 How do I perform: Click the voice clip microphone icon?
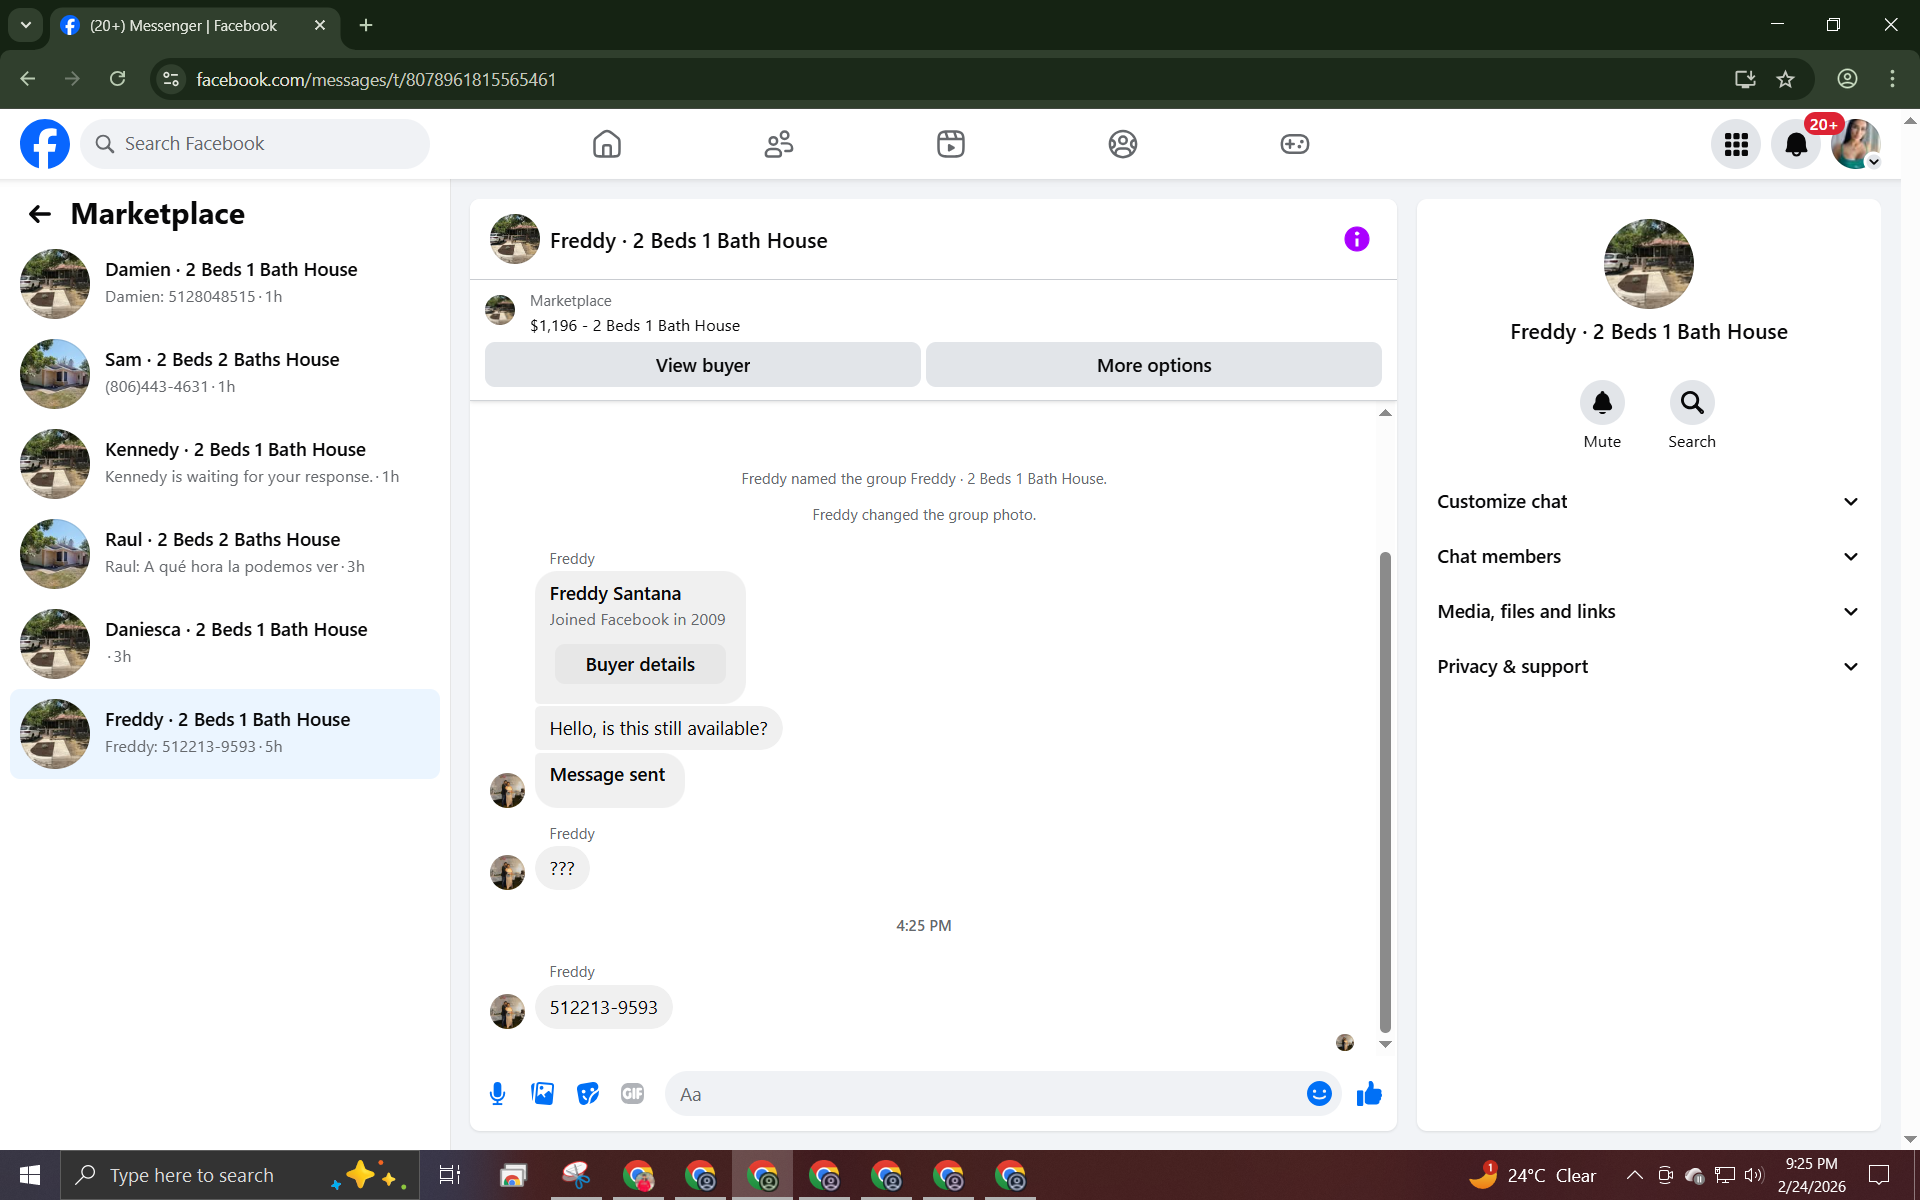[x=497, y=1094]
